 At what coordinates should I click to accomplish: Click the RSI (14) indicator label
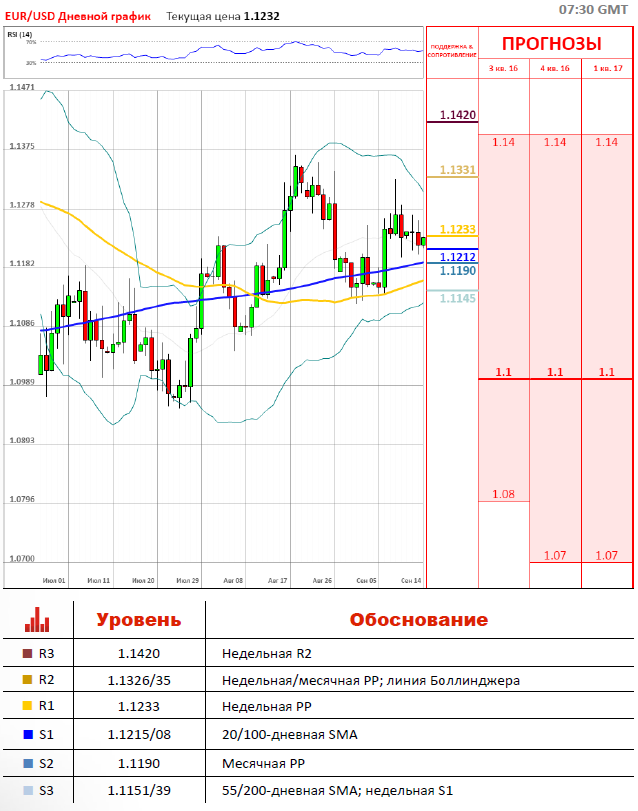tap(20, 35)
